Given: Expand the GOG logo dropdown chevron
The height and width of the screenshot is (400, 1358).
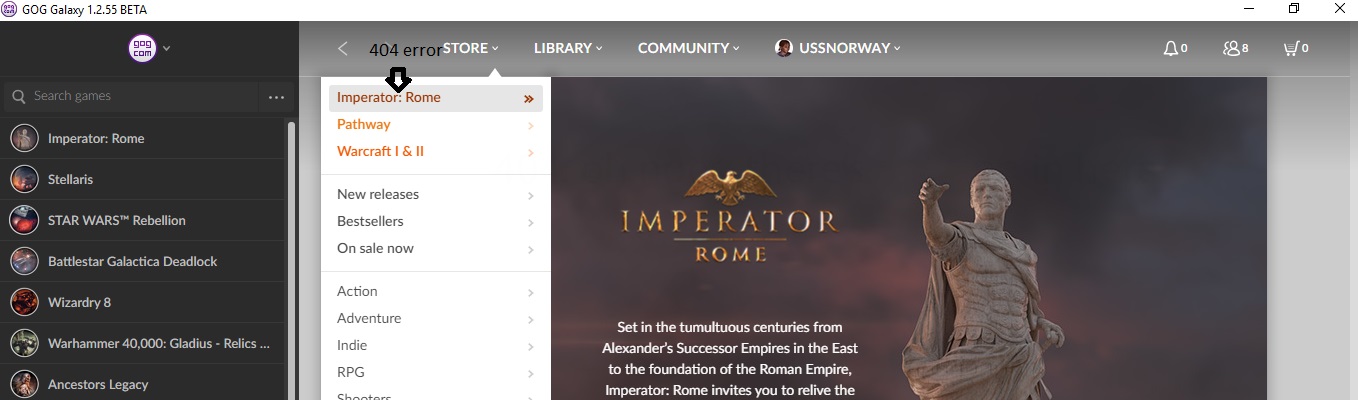Looking at the screenshot, I should 167,48.
